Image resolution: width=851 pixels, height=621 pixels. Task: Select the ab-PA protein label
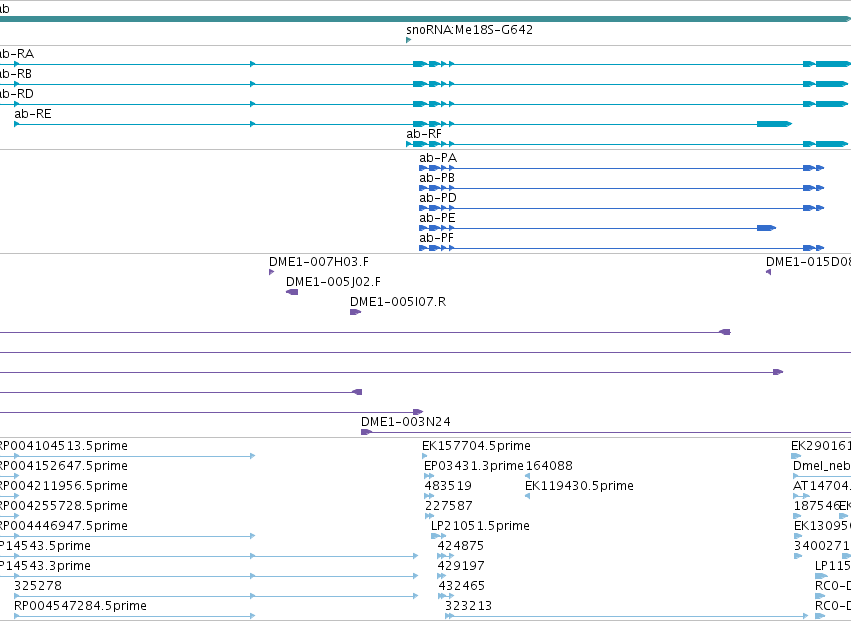438,158
